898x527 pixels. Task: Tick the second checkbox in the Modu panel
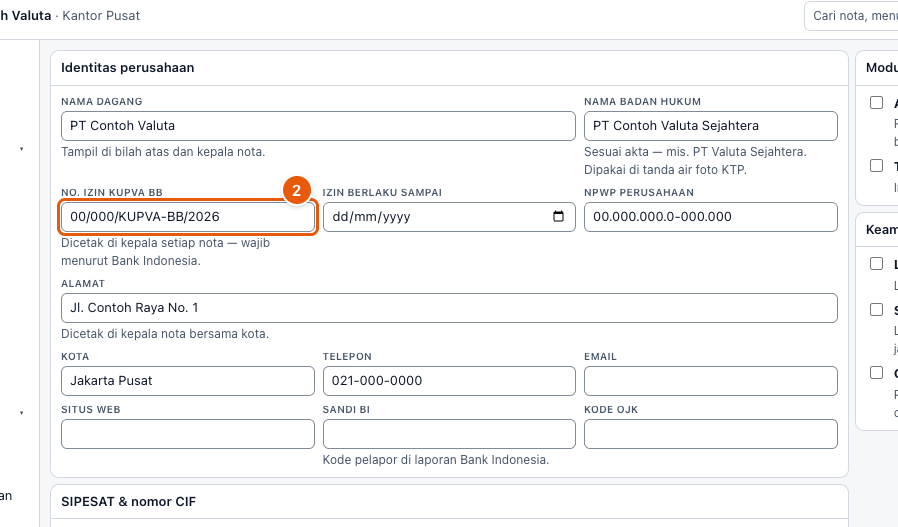876,166
